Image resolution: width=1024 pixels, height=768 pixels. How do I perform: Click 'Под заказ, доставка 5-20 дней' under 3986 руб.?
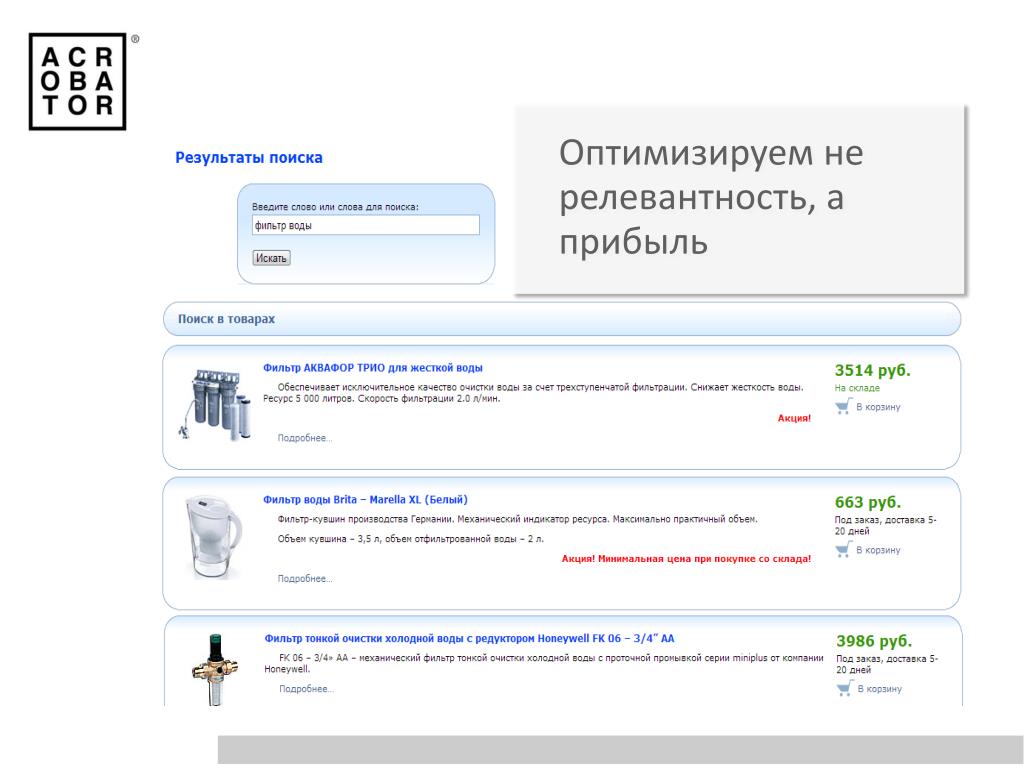887,664
